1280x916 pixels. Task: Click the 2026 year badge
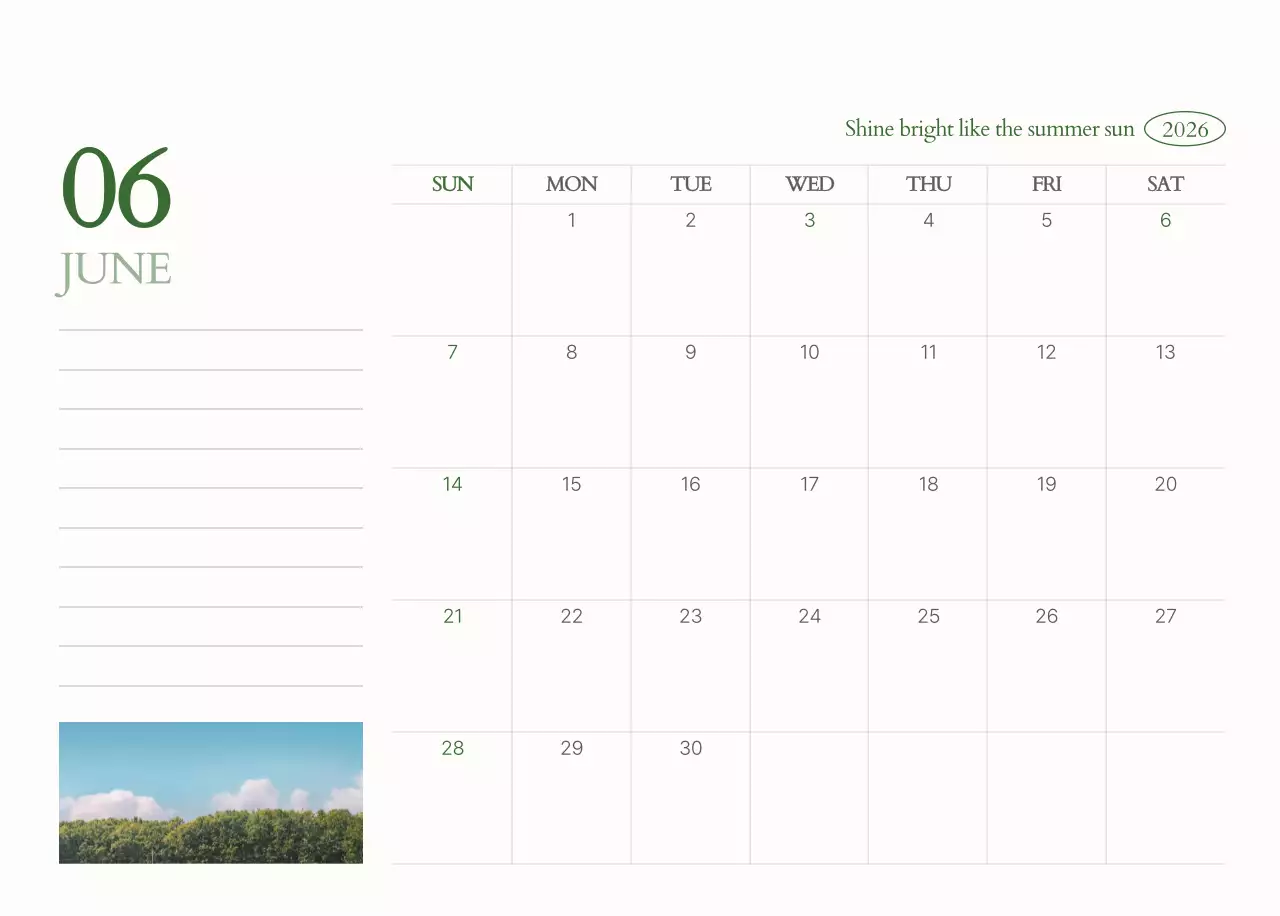pos(1184,129)
